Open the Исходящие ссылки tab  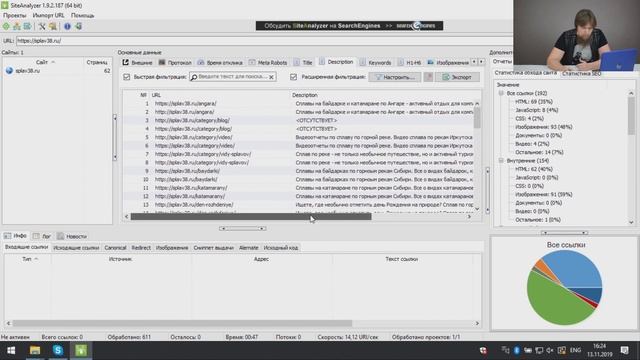76,248
